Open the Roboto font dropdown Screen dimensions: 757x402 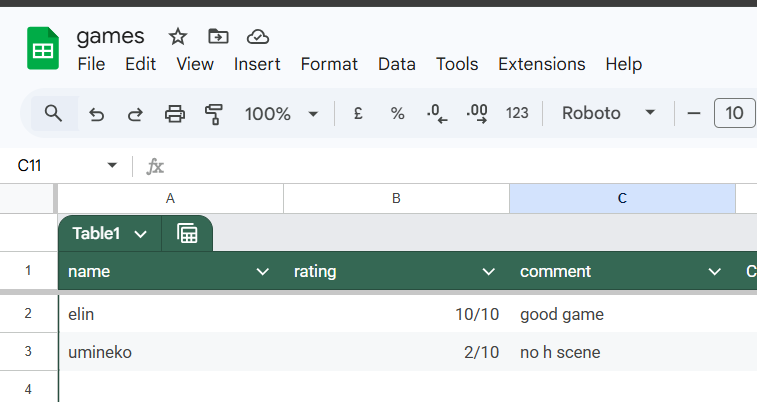pyautogui.click(x=608, y=113)
